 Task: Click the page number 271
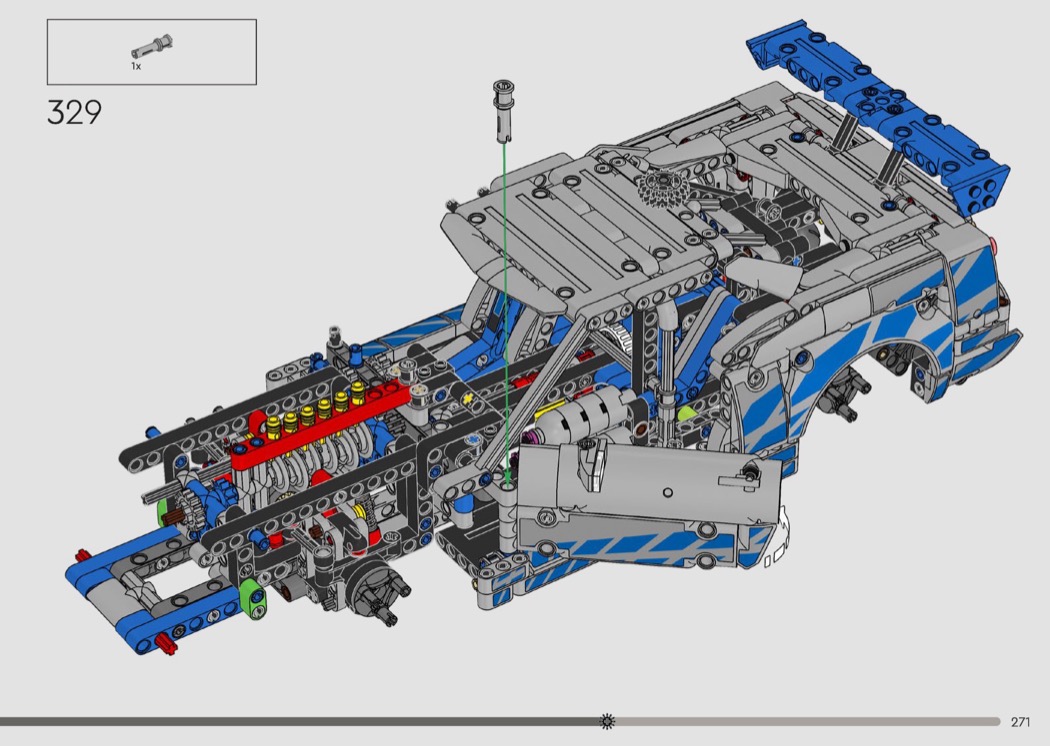coord(1020,722)
